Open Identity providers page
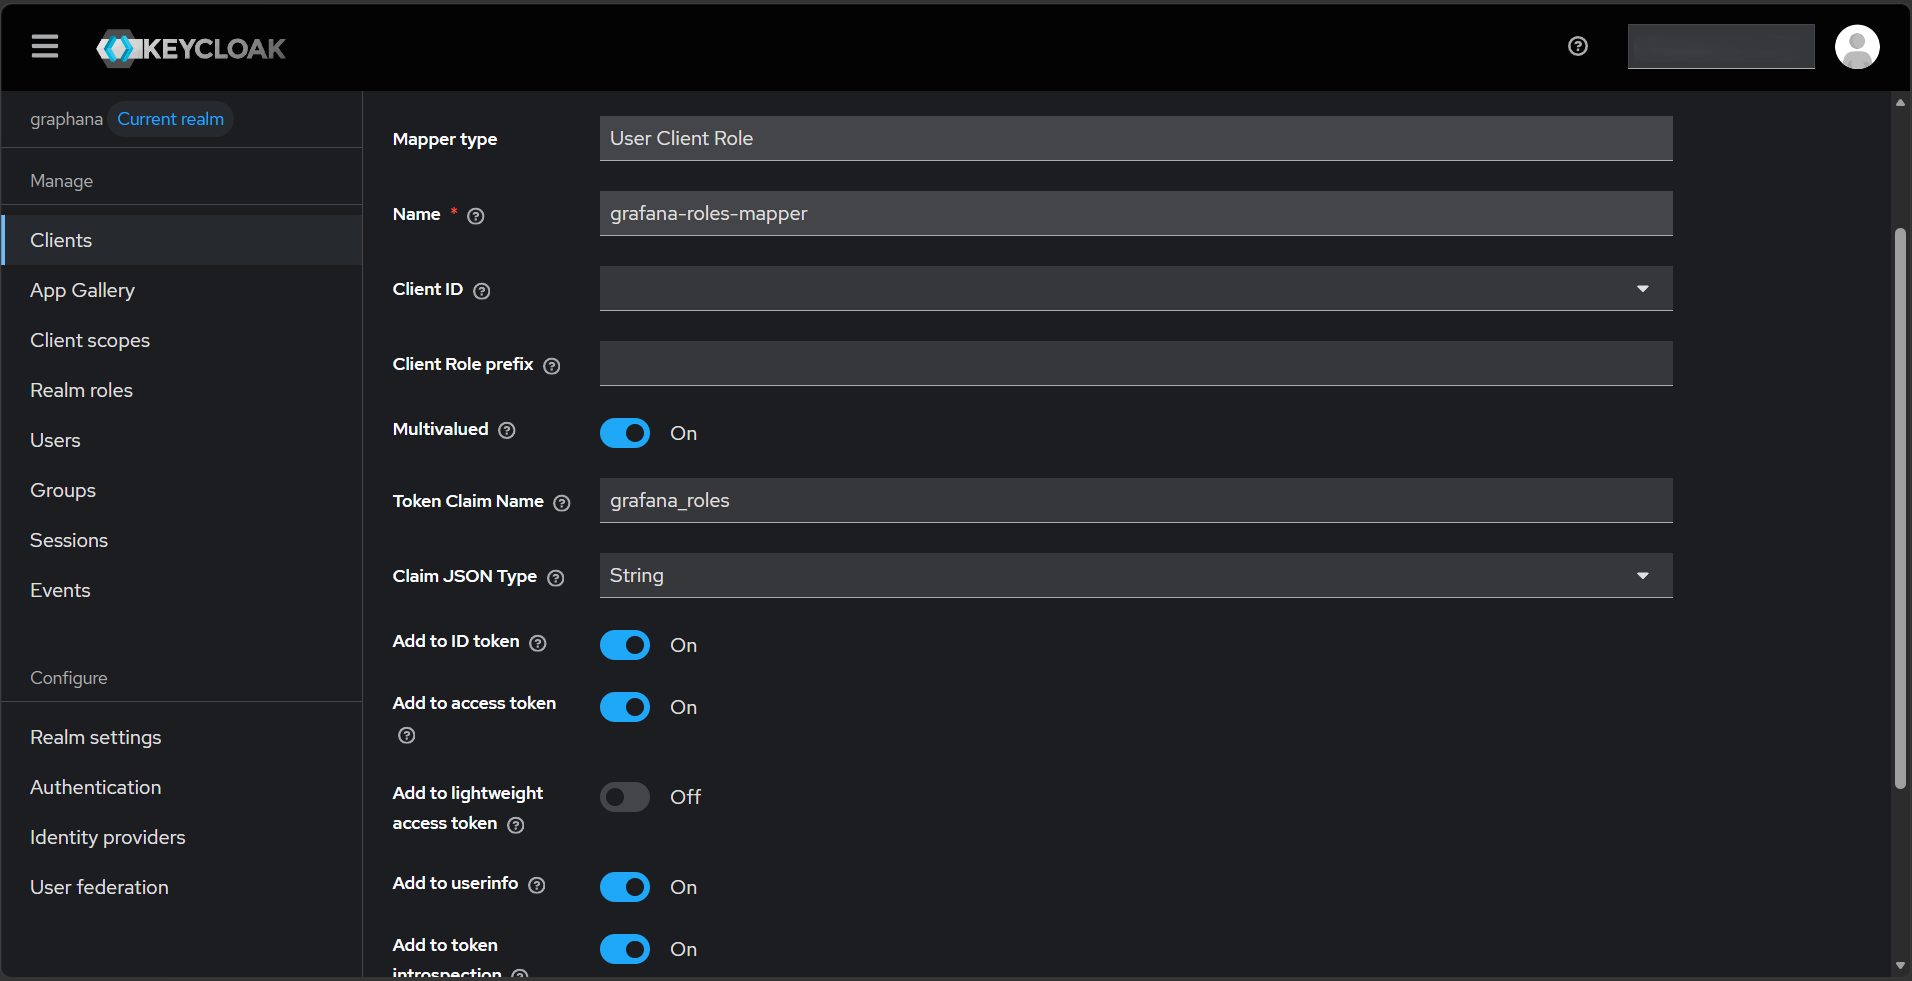 tap(182, 837)
